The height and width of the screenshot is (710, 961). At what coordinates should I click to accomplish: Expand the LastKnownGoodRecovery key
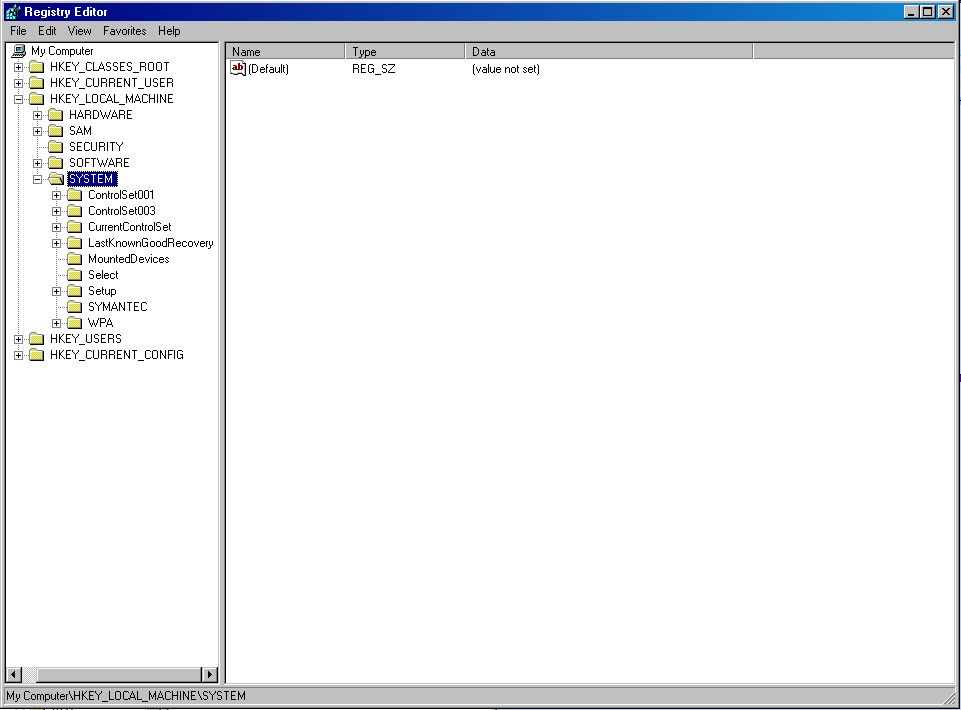pos(56,243)
